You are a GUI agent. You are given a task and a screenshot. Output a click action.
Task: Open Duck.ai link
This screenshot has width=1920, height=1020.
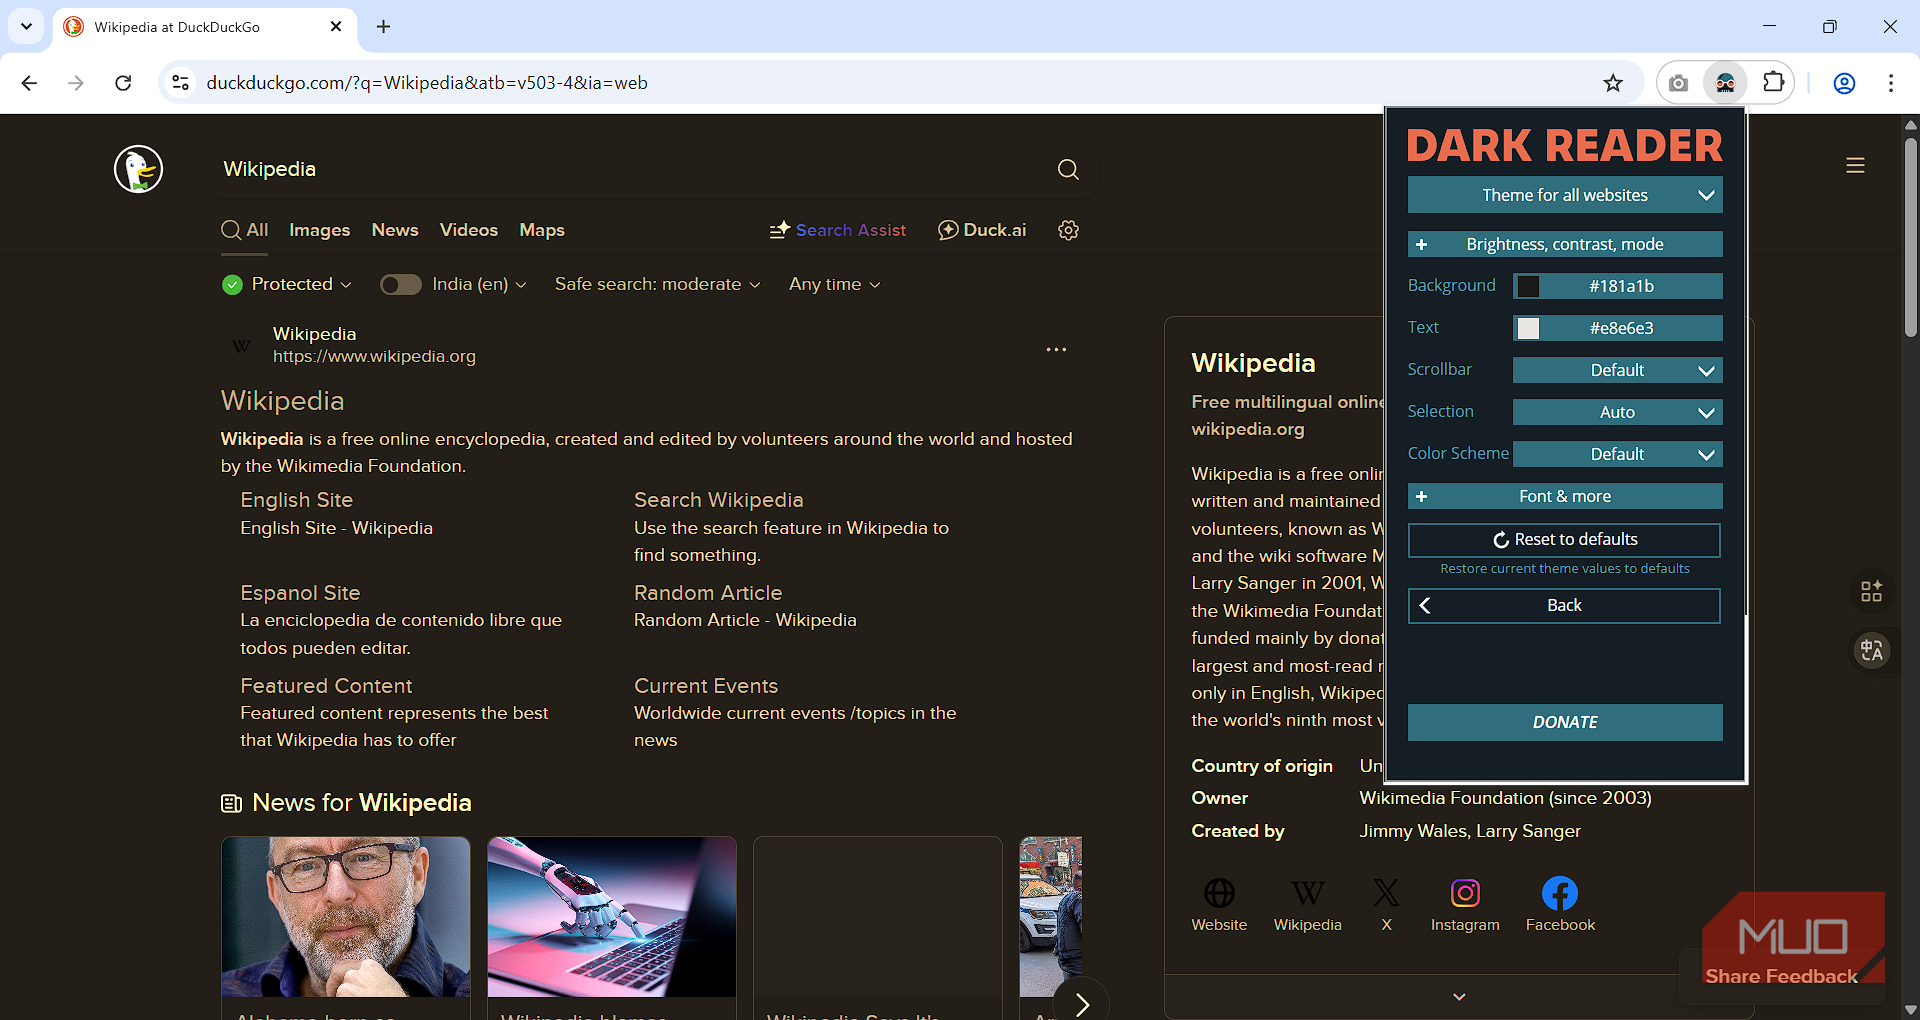coord(982,230)
